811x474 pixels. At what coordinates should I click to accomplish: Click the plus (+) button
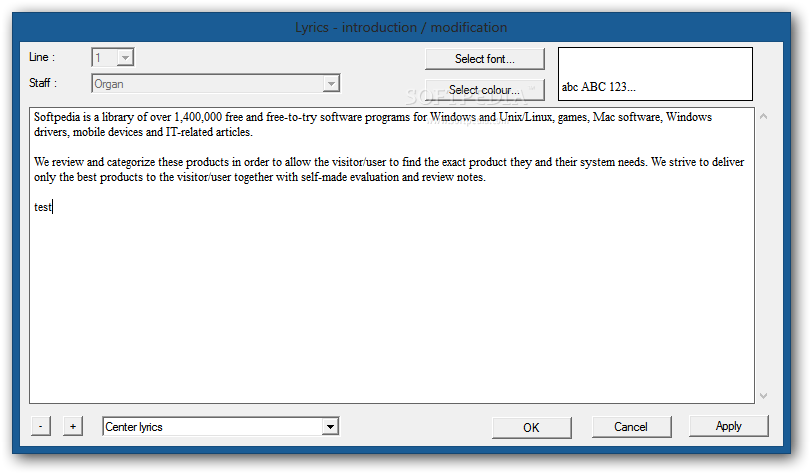(73, 427)
